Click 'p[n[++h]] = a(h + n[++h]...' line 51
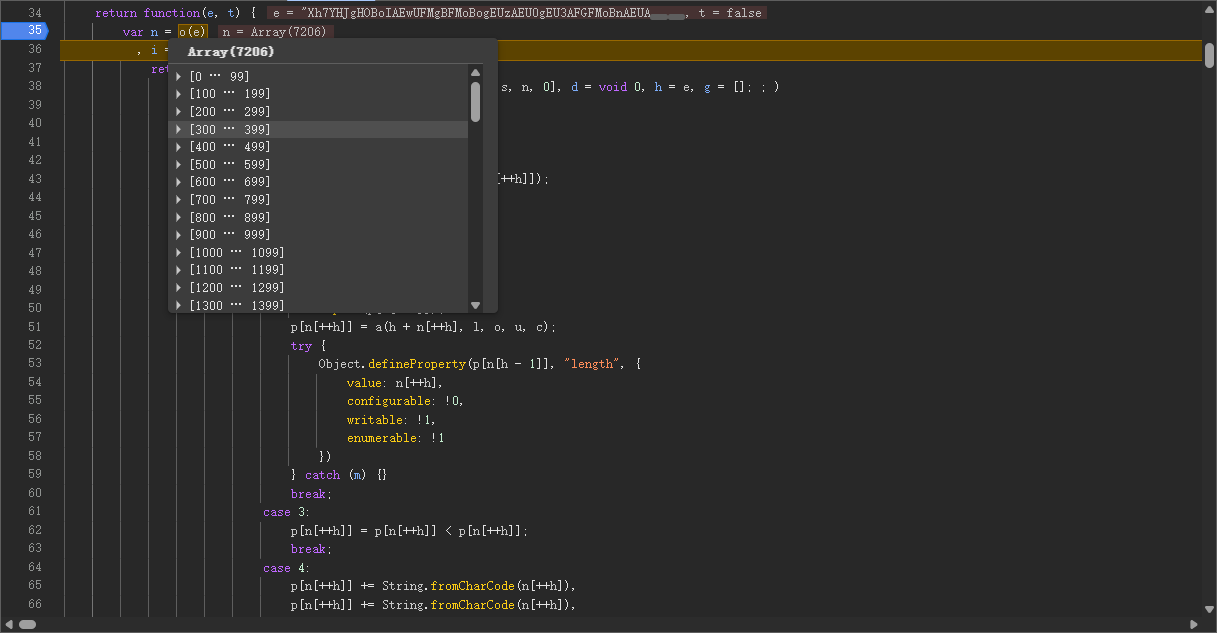 pyautogui.click(x=423, y=327)
